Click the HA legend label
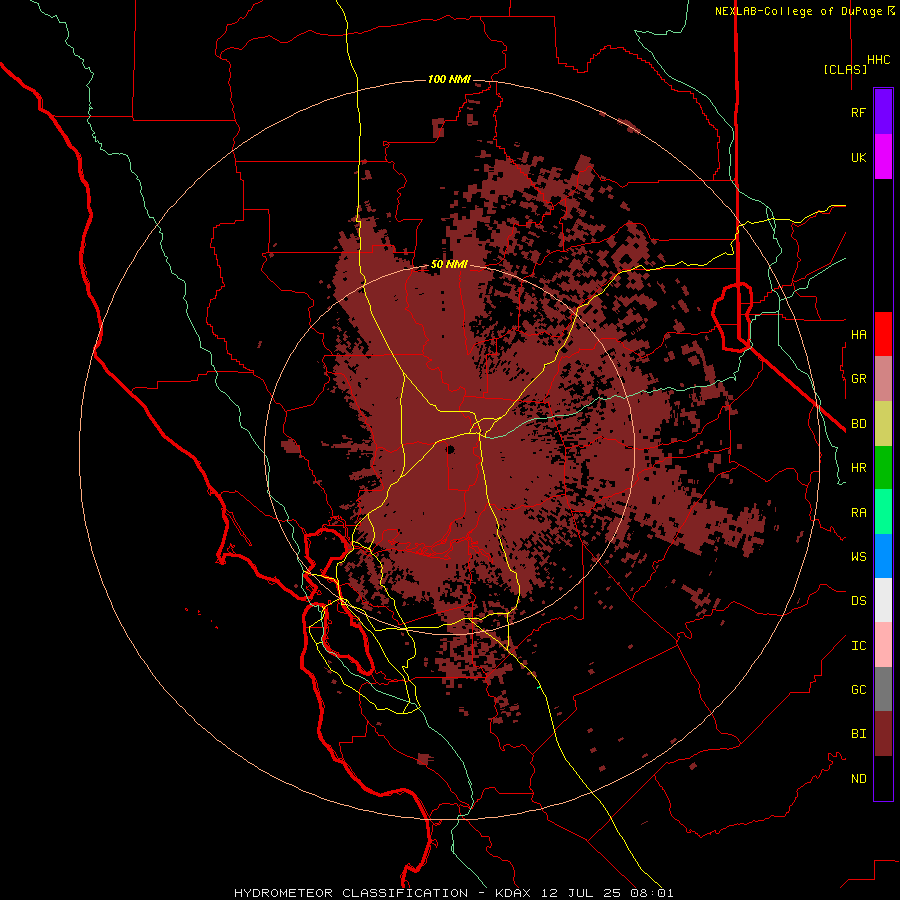This screenshot has height=900, width=900. click(x=858, y=334)
